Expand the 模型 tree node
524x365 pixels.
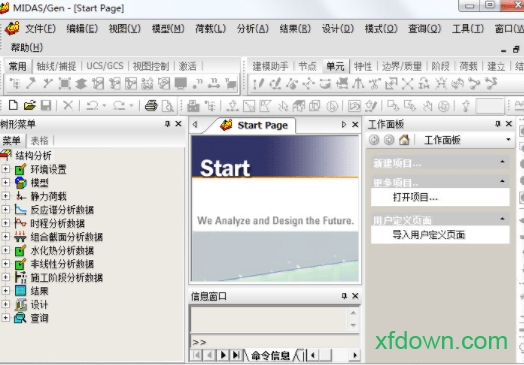click(x=5, y=182)
